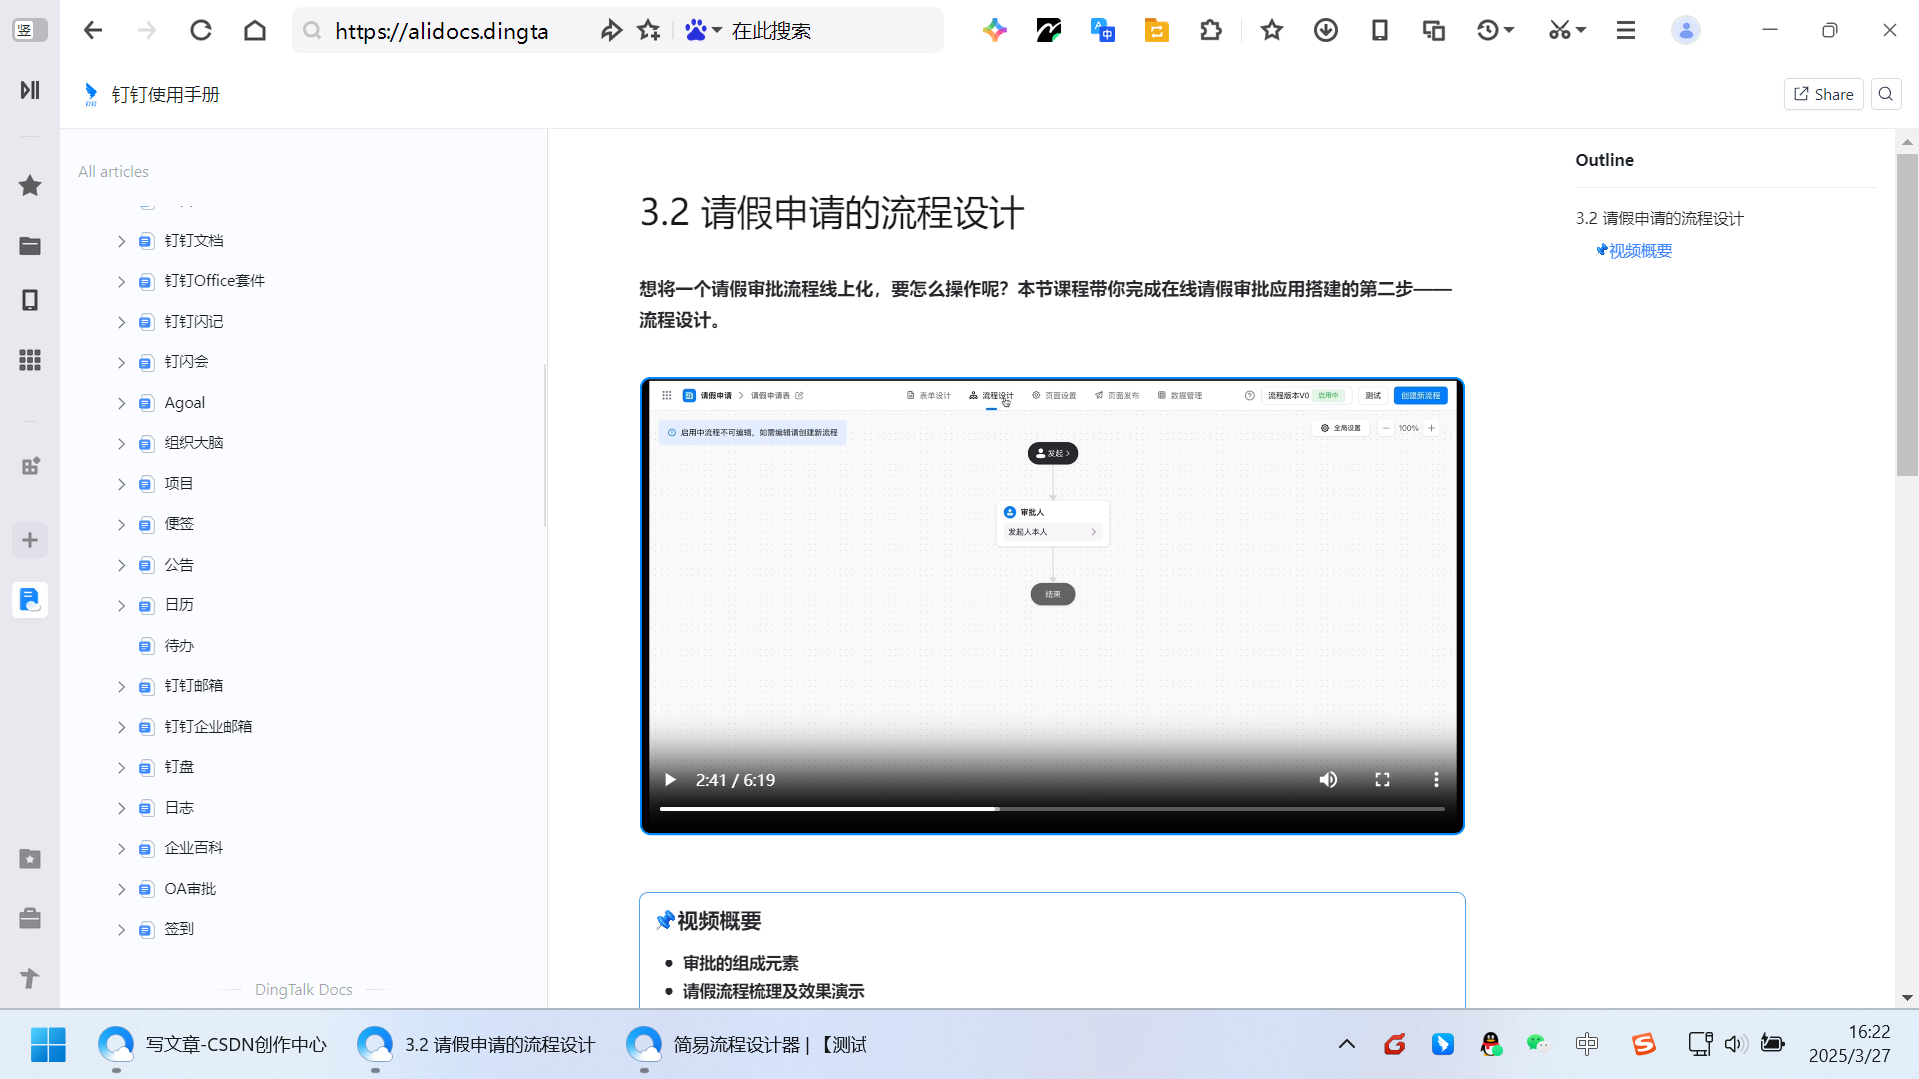The image size is (1919, 1079).
Task: Expand the 钉钉邮箱 tree item
Action: pos(121,686)
